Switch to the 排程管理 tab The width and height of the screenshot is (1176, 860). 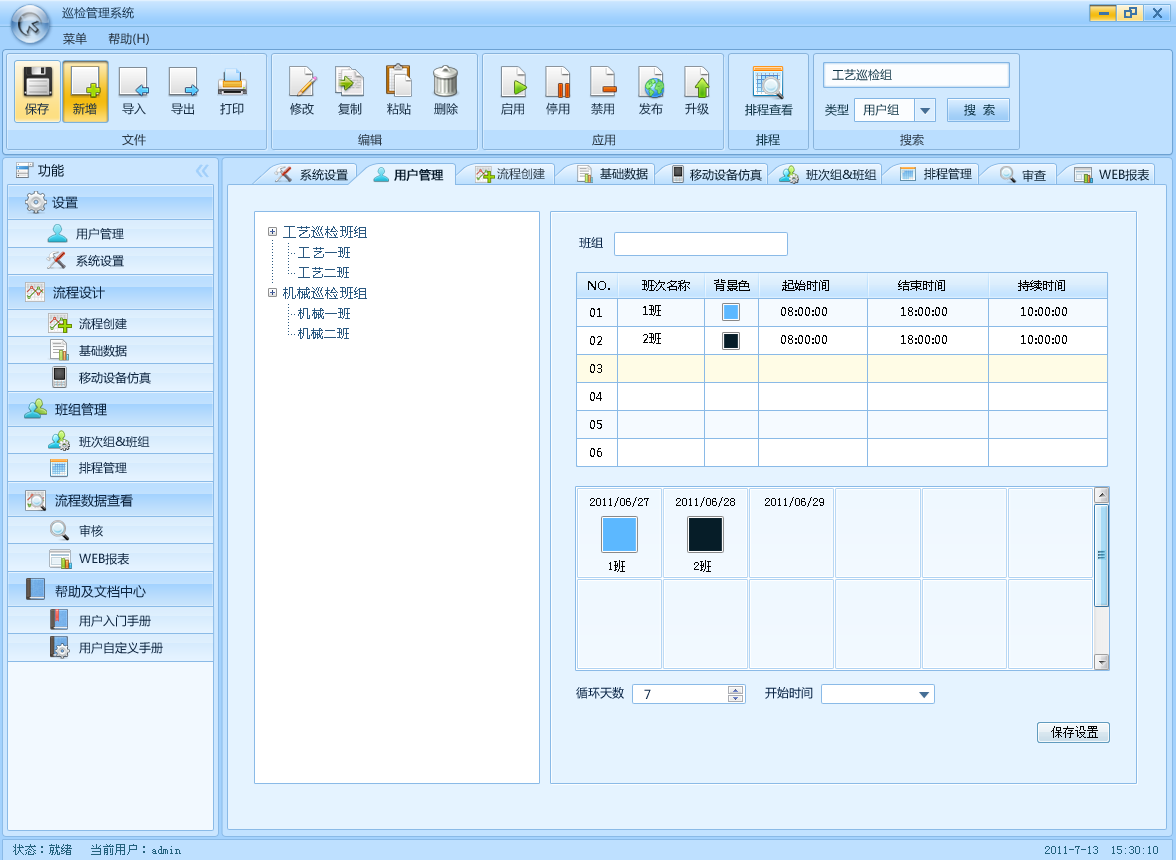[936, 174]
